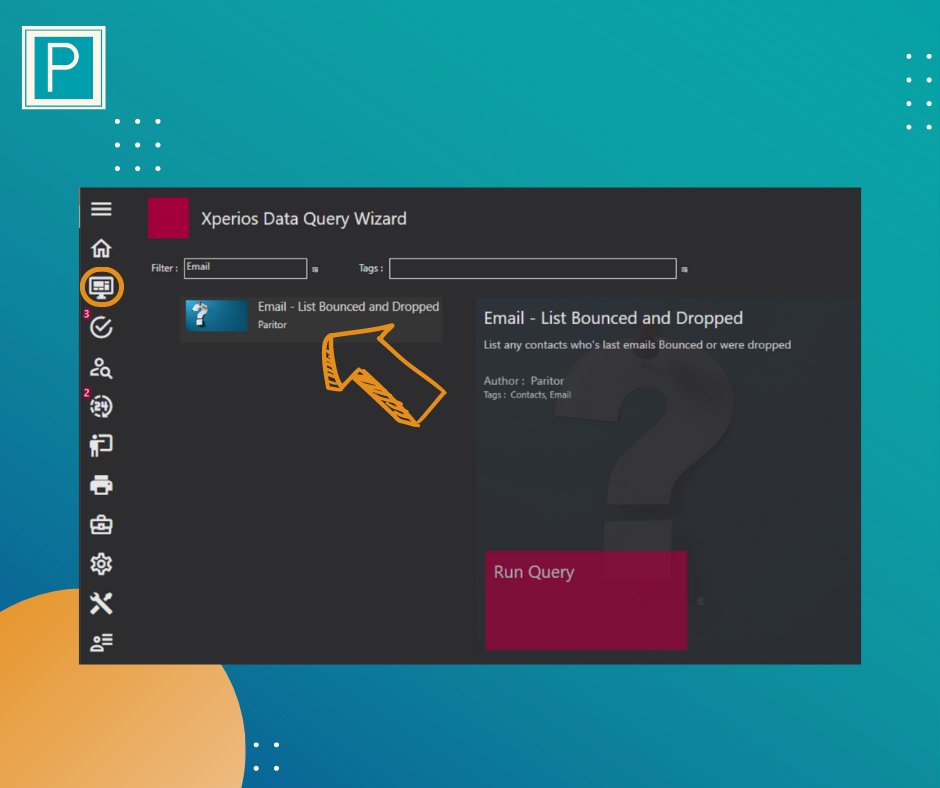Click the small icon beside Tags field
Image resolution: width=940 pixels, height=788 pixels.
[x=685, y=269]
